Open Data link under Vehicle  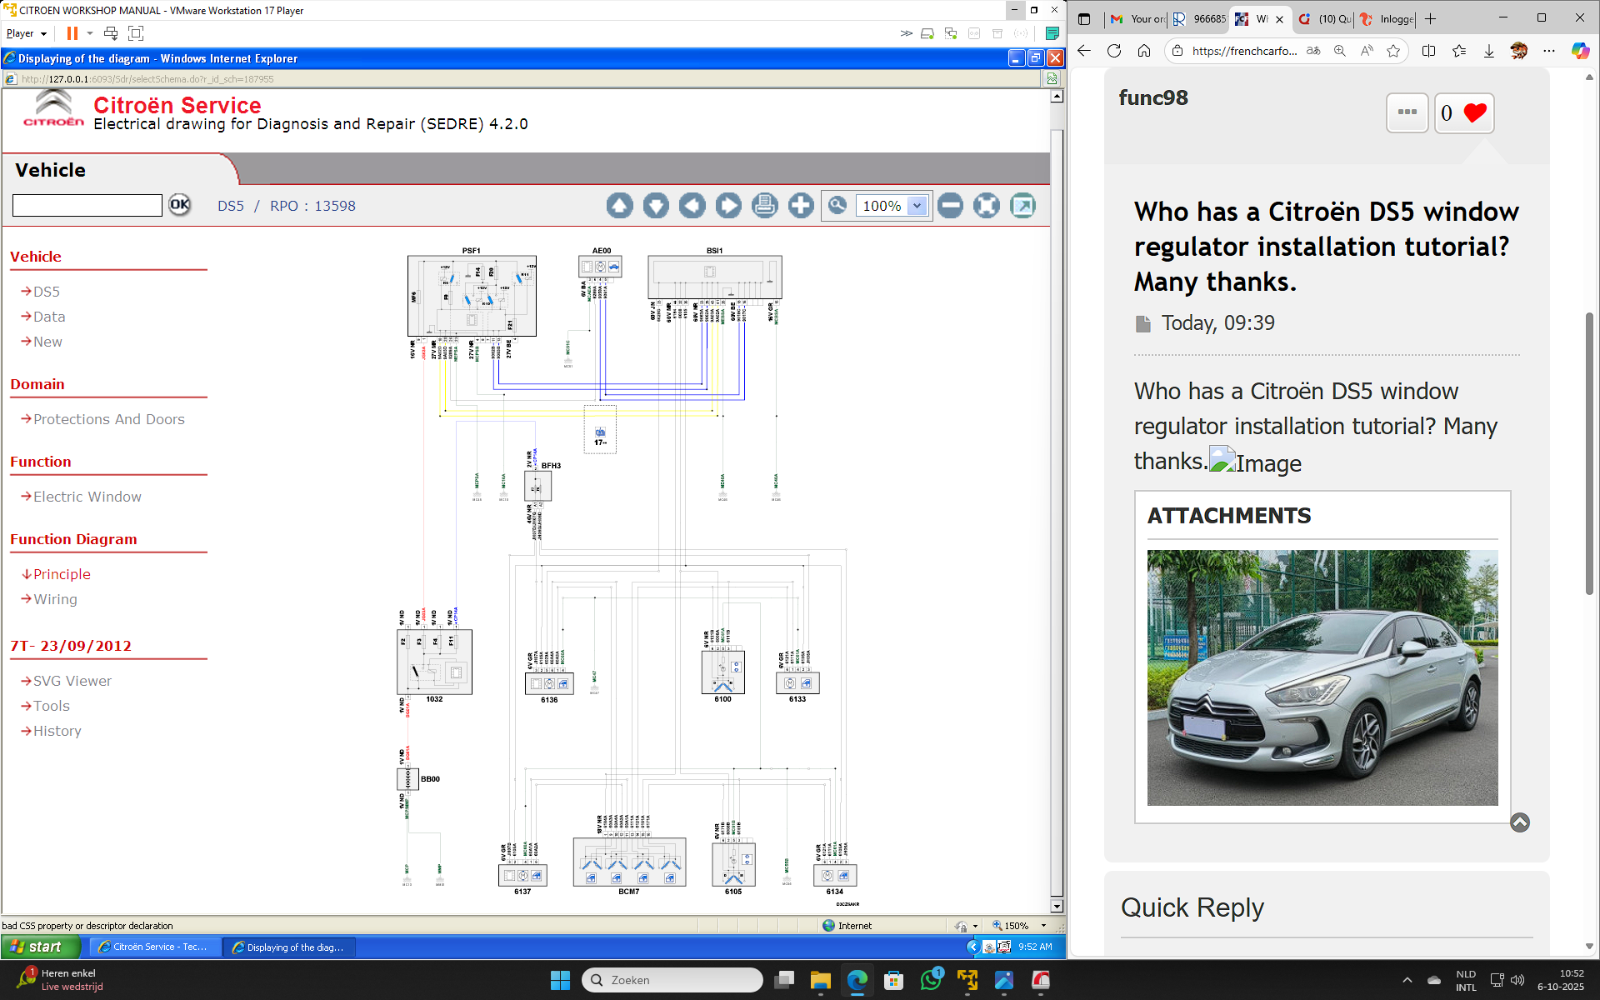click(x=49, y=317)
